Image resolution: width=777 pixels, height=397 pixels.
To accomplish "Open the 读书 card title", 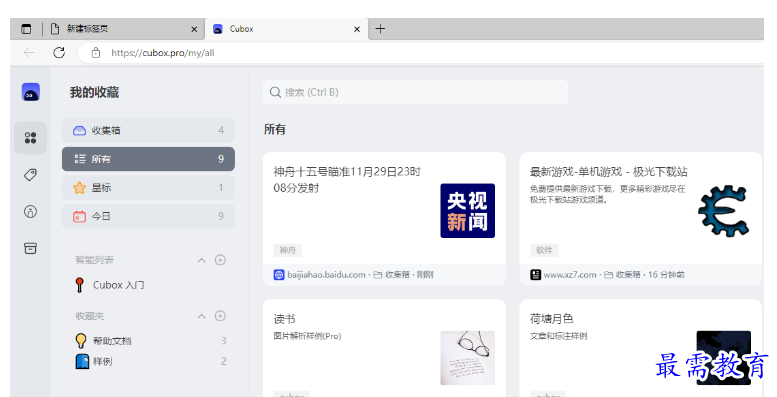I will pyautogui.click(x=284, y=319).
